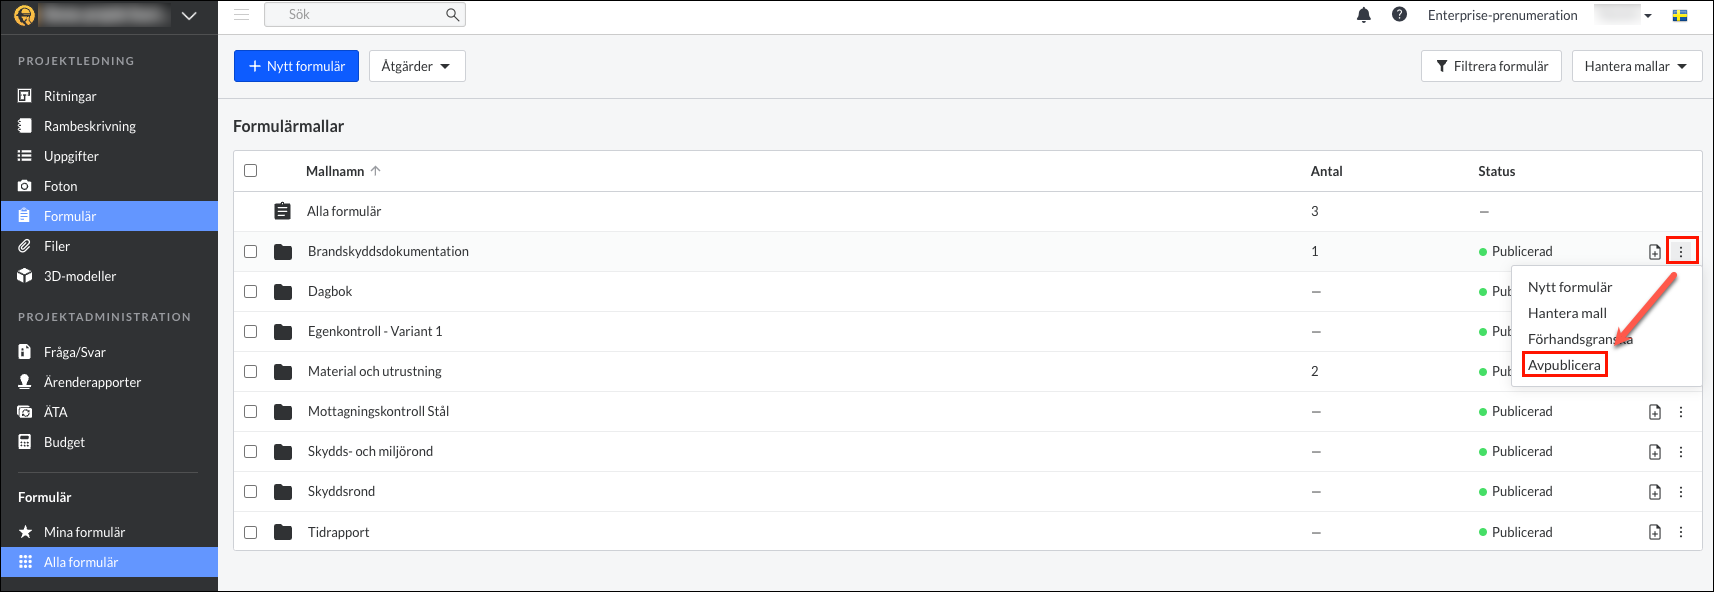Viewport: 1714px width, 592px height.
Task: Click new form icon for Skyddsrond row
Action: tap(1655, 492)
